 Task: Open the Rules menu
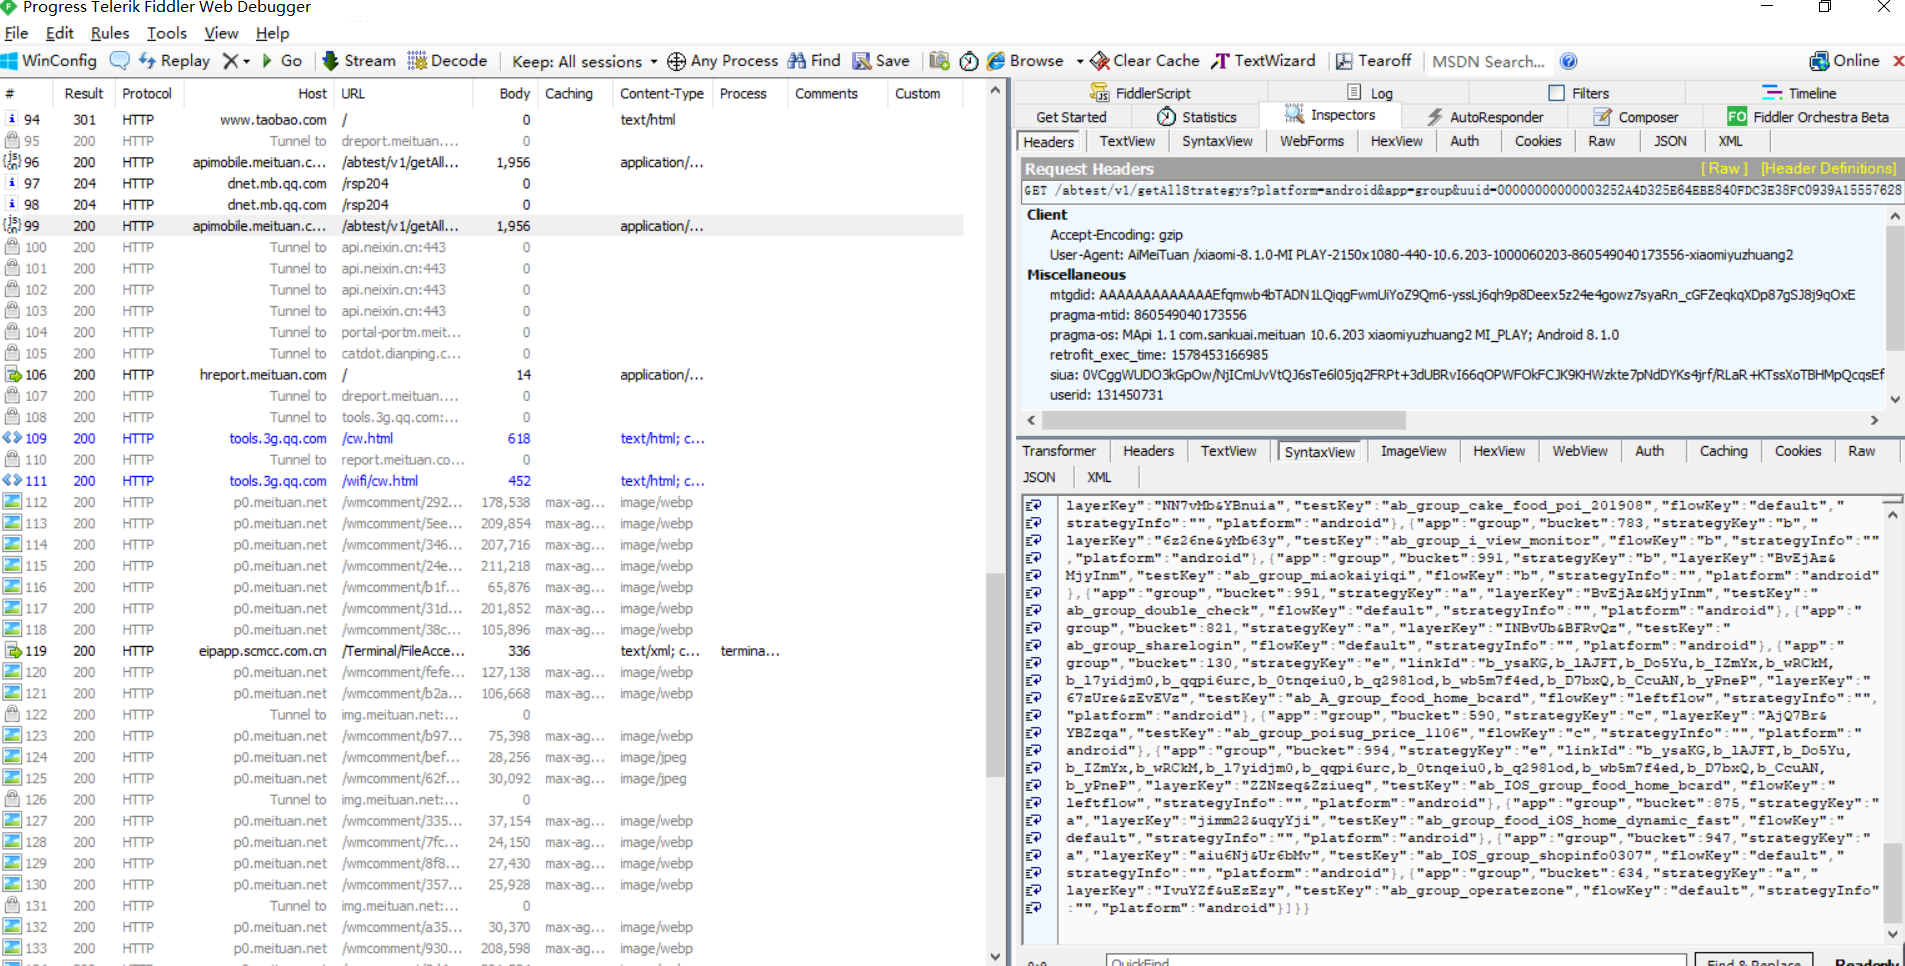[110, 33]
